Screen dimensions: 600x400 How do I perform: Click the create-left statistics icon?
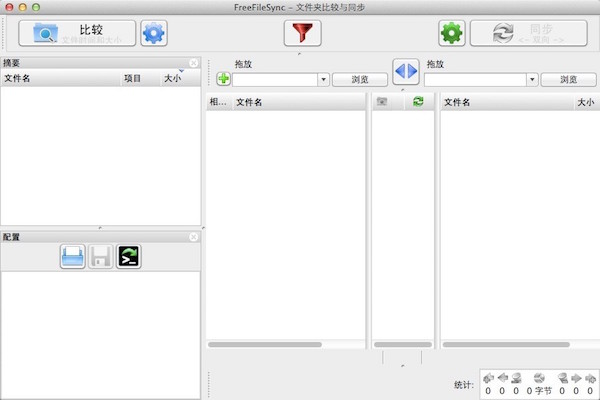click(x=488, y=378)
